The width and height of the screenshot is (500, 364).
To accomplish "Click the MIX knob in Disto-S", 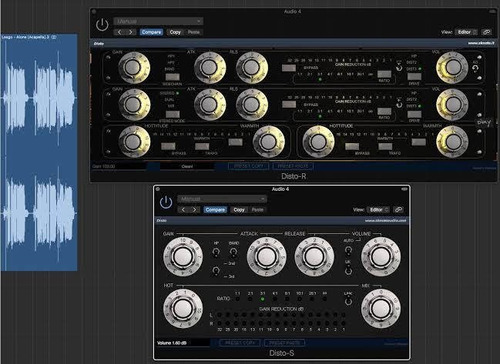I will [x=381, y=308].
